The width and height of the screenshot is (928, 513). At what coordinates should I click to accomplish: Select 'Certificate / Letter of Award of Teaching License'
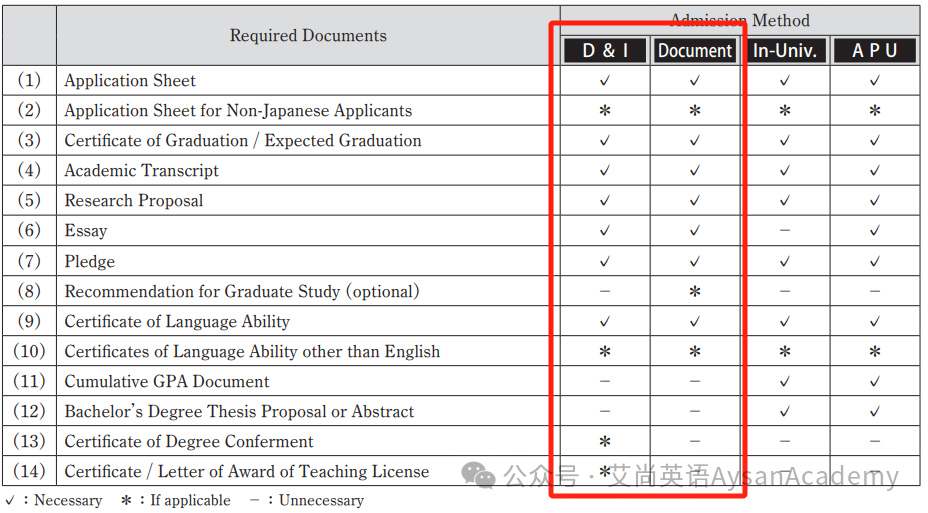coord(247,472)
